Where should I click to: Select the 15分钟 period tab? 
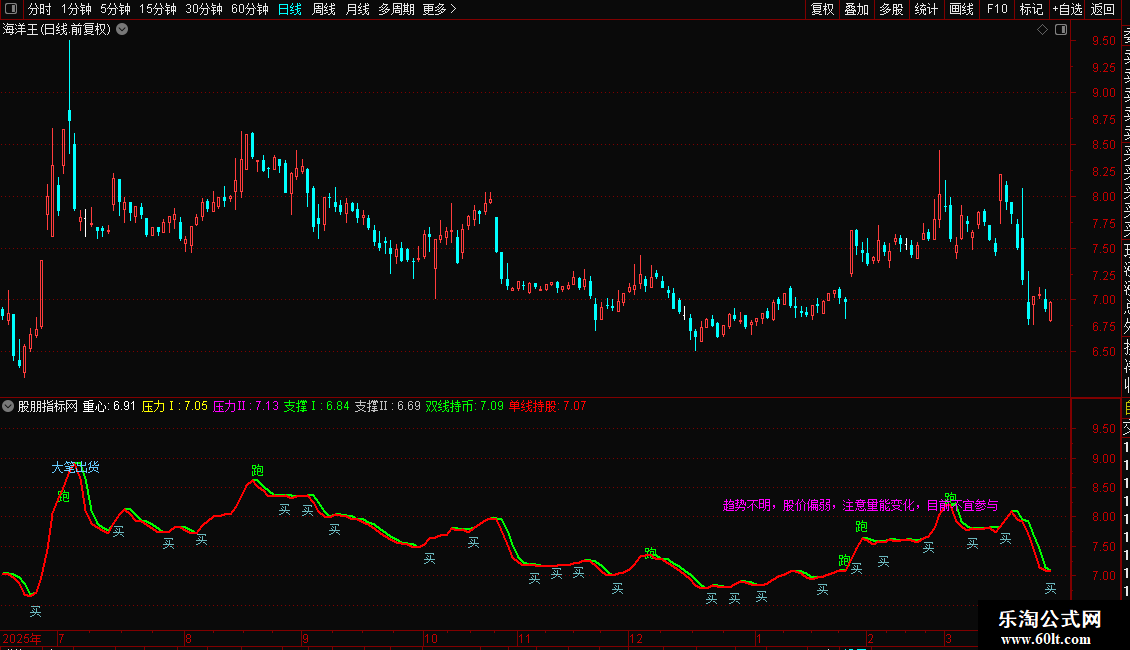158,9
